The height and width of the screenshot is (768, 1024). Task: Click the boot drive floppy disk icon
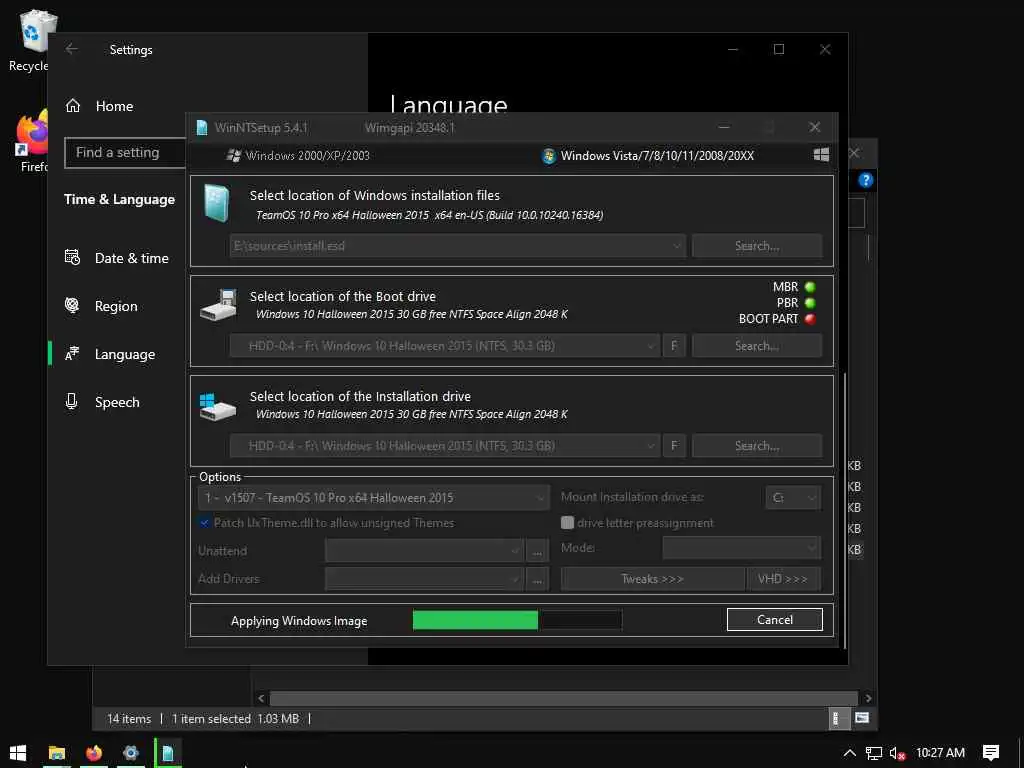[x=218, y=305]
